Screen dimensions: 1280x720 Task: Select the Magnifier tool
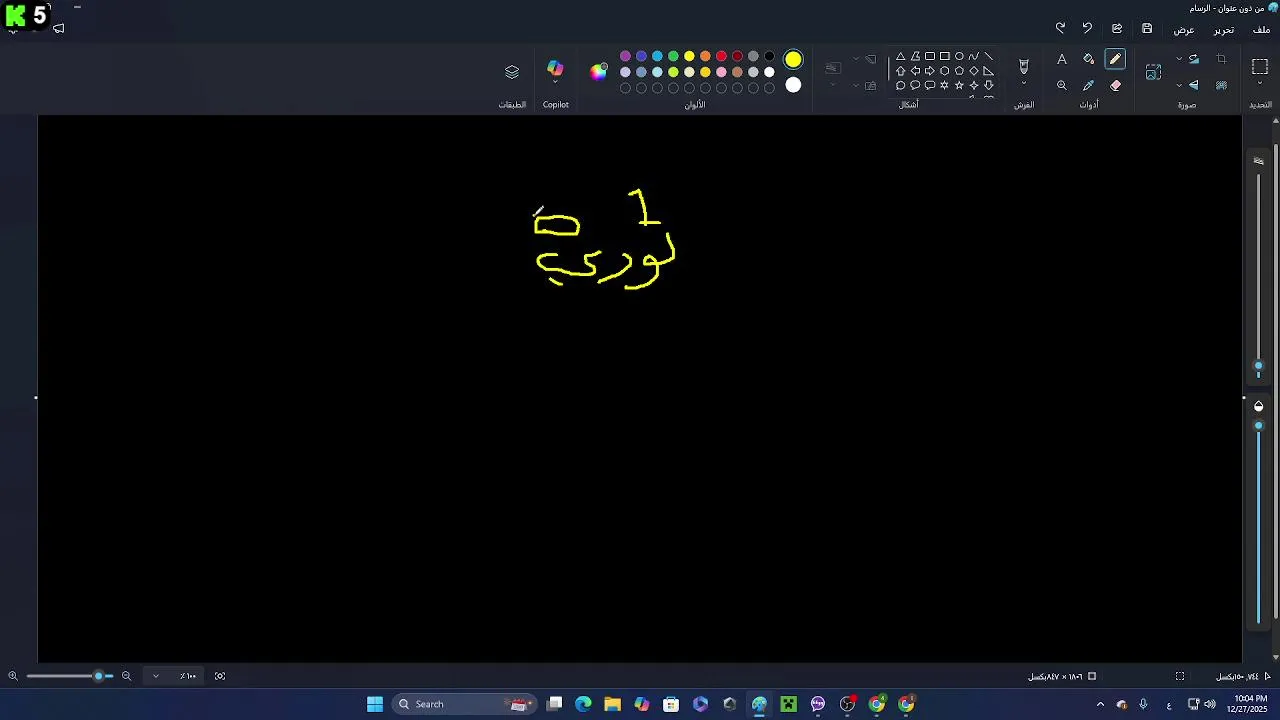tap(1062, 85)
